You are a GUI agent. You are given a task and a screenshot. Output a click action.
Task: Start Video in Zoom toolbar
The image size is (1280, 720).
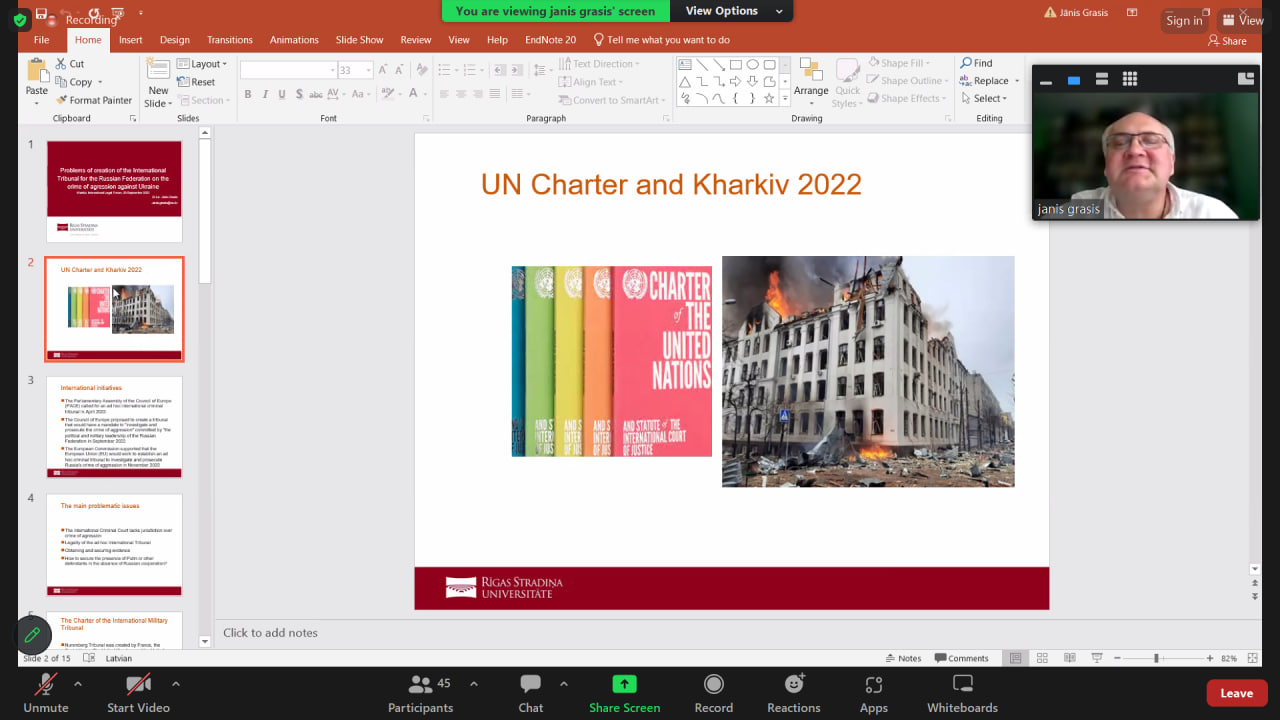(x=138, y=692)
